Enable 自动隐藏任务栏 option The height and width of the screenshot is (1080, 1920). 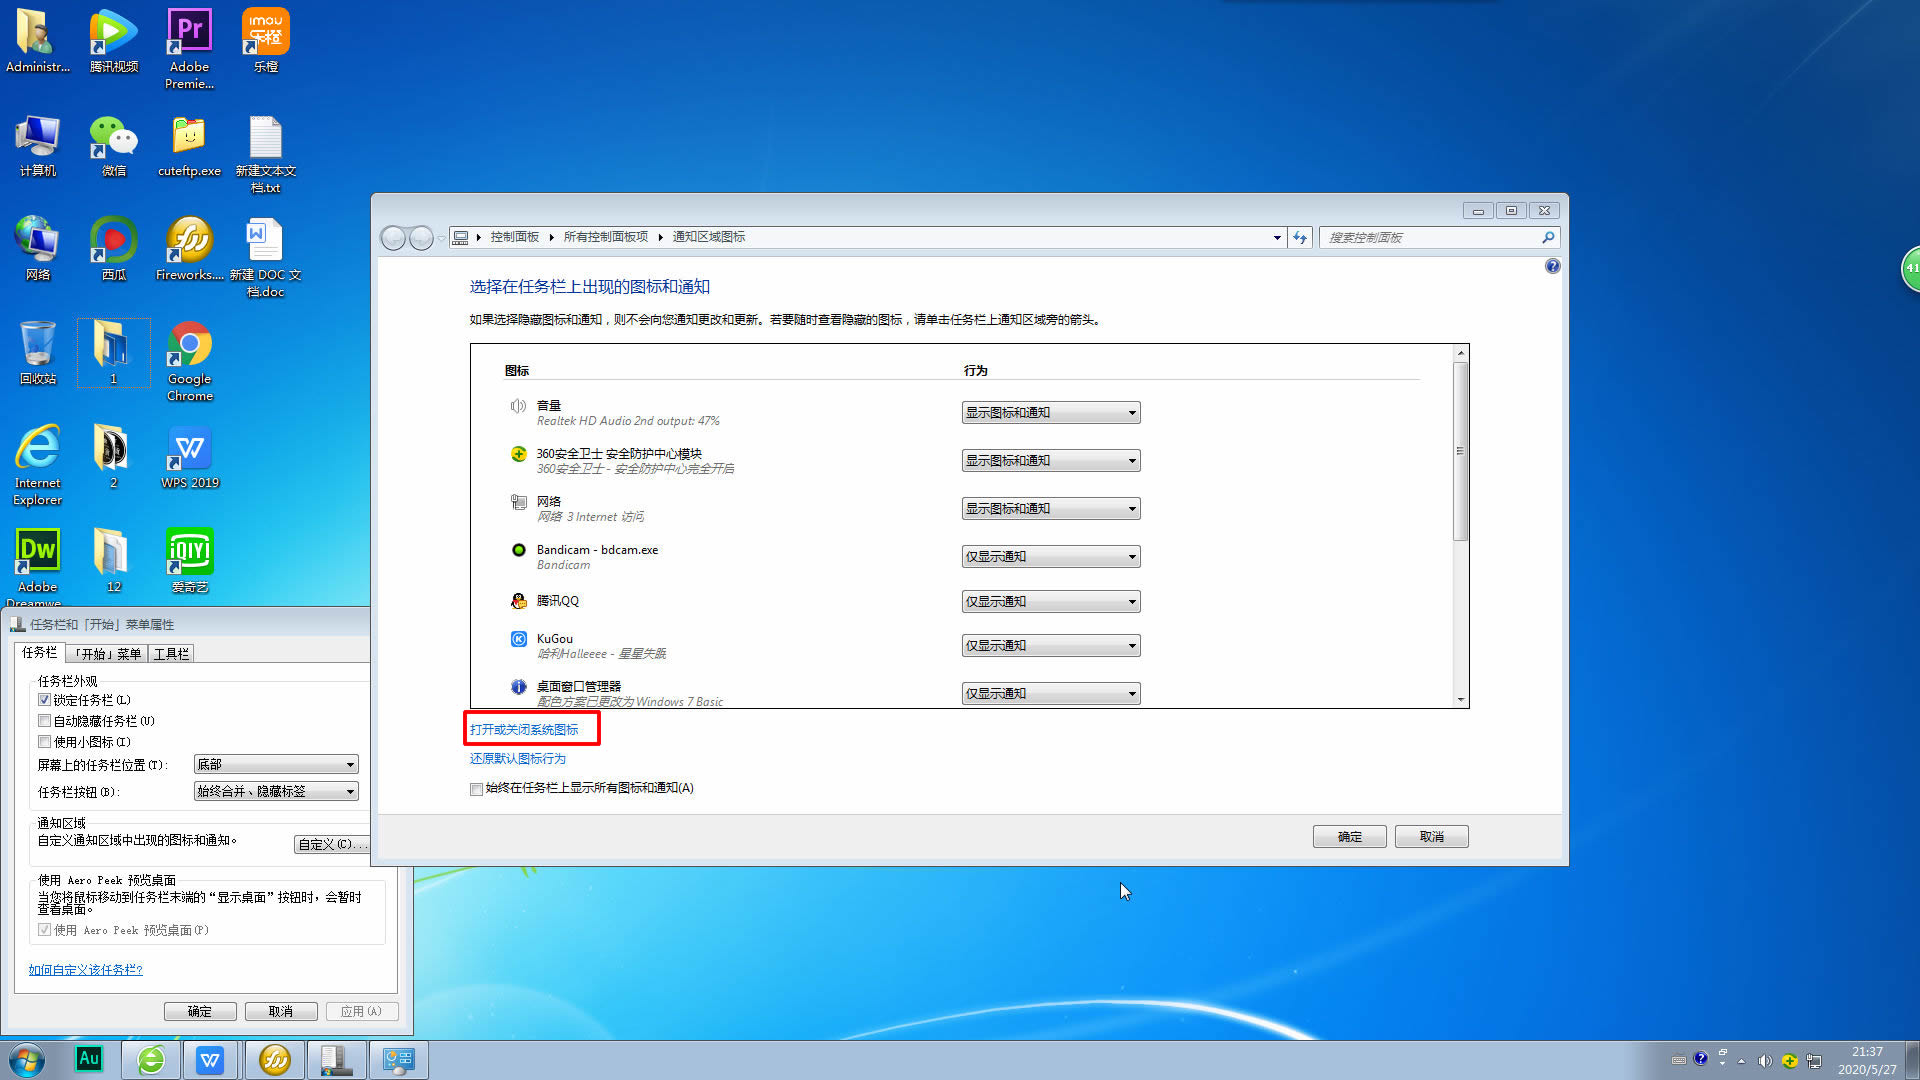(x=45, y=720)
